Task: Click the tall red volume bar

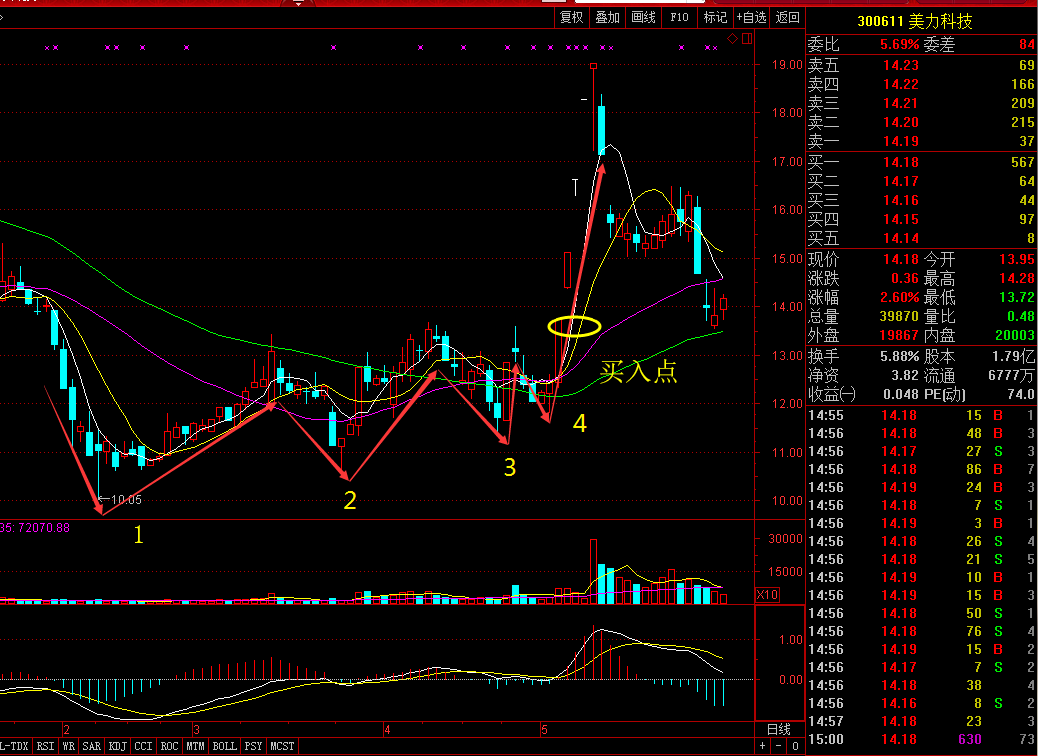Action: pyautogui.click(x=593, y=571)
